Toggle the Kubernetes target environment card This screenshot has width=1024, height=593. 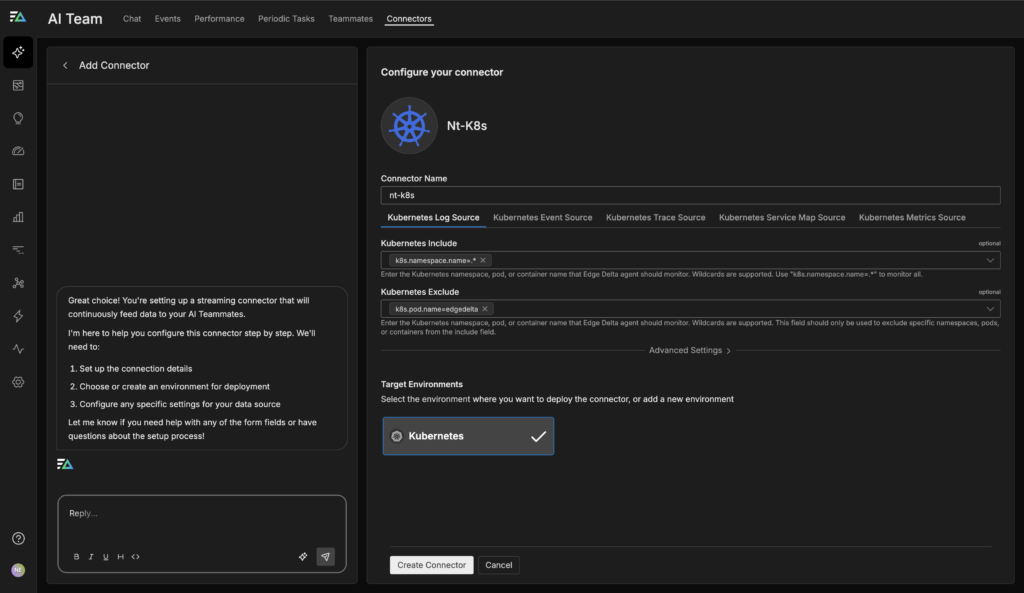coord(468,436)
